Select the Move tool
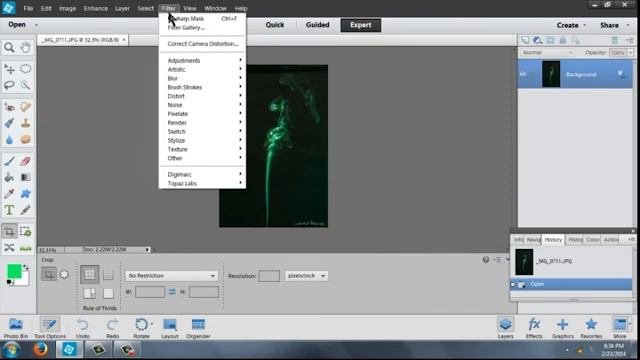 pos(9,69)
